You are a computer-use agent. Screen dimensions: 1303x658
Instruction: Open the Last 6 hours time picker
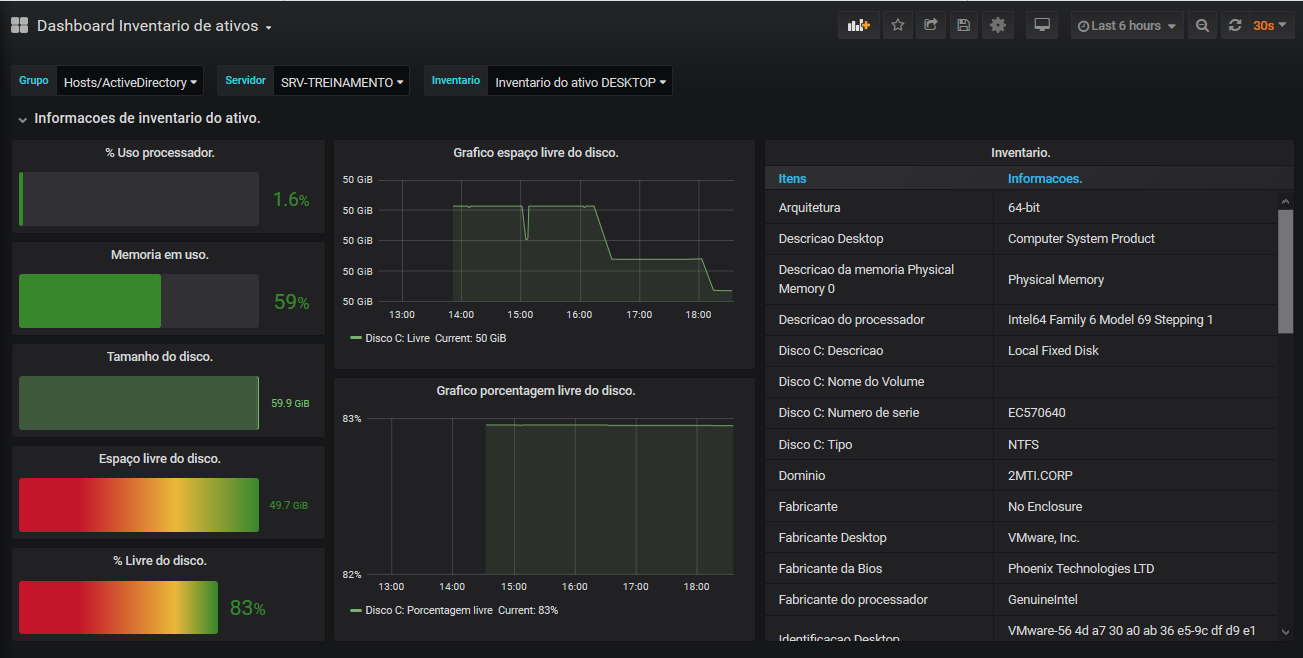[x=1126, y=26]
